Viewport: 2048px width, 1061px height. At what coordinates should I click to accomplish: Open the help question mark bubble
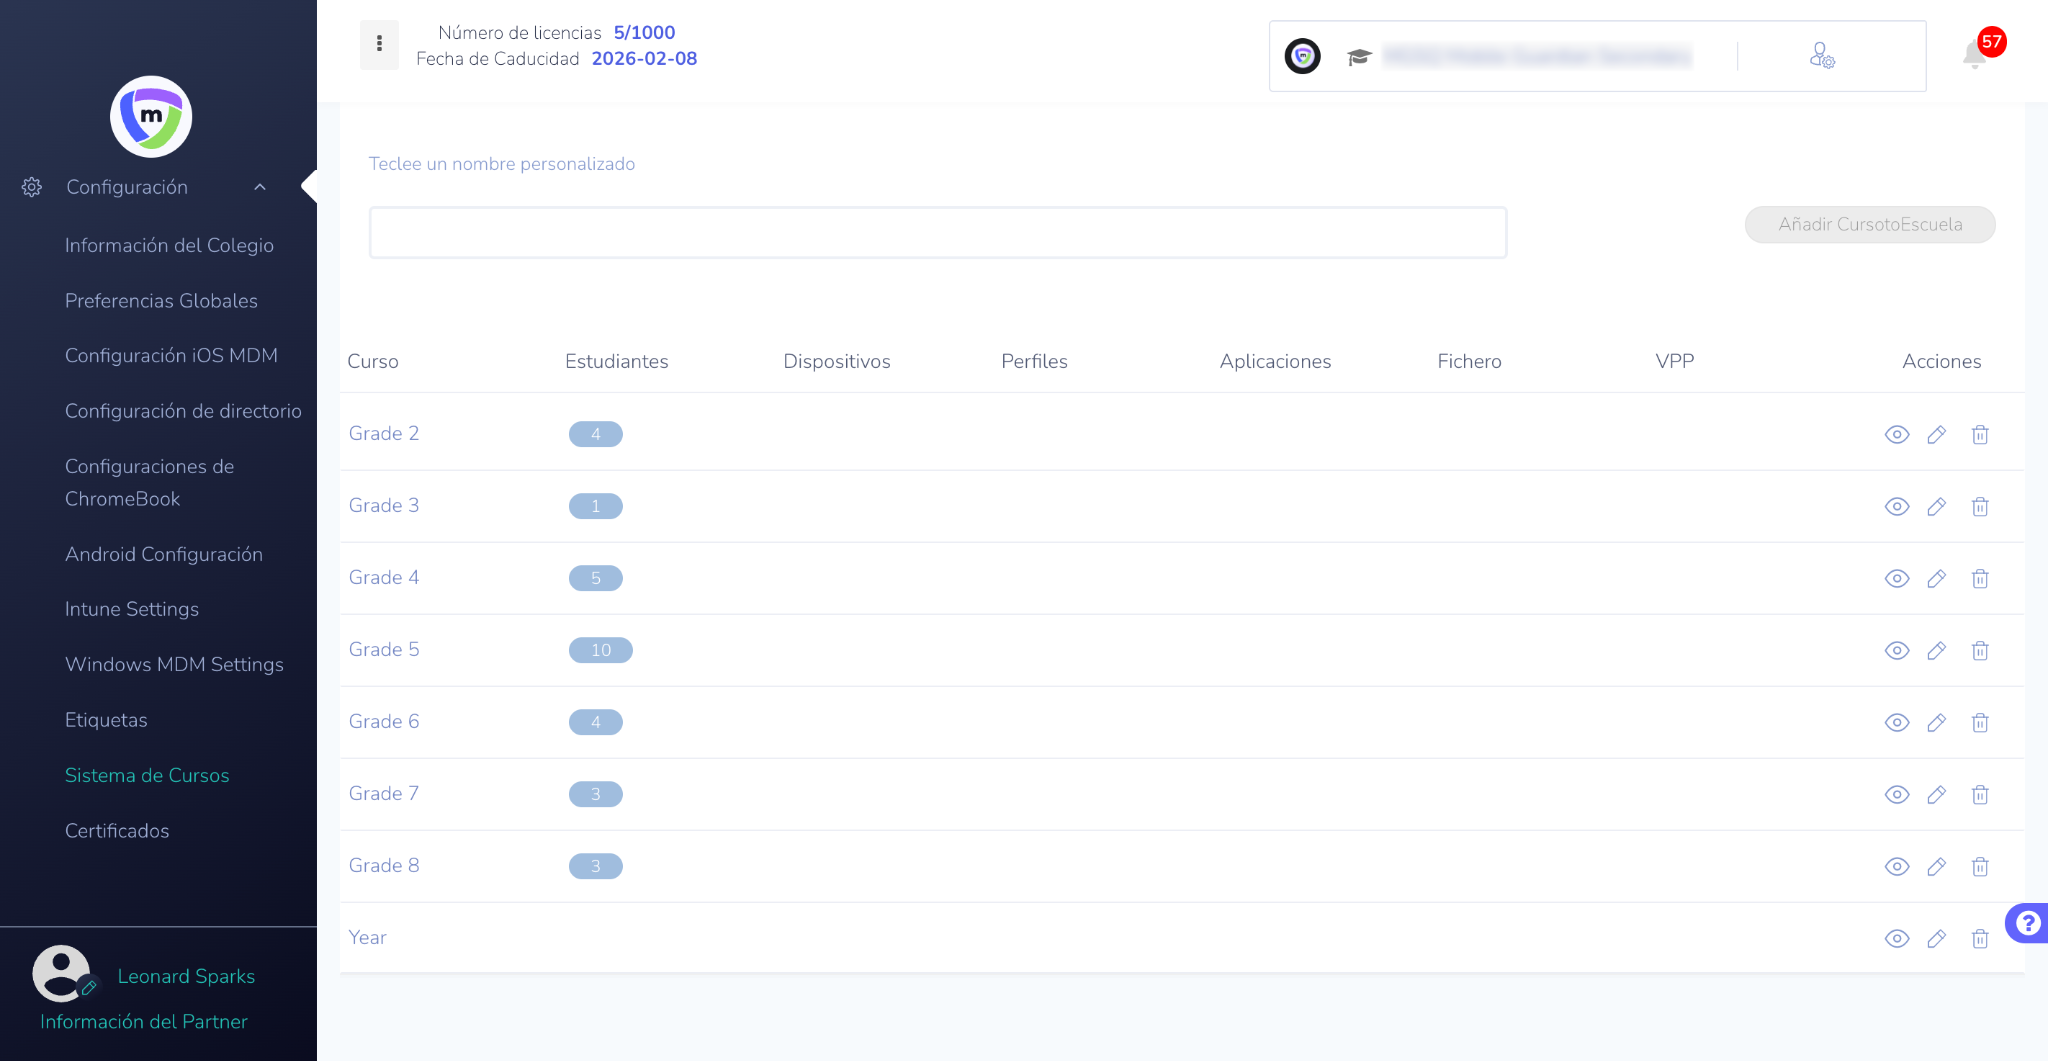click(x=2028, y=922)
